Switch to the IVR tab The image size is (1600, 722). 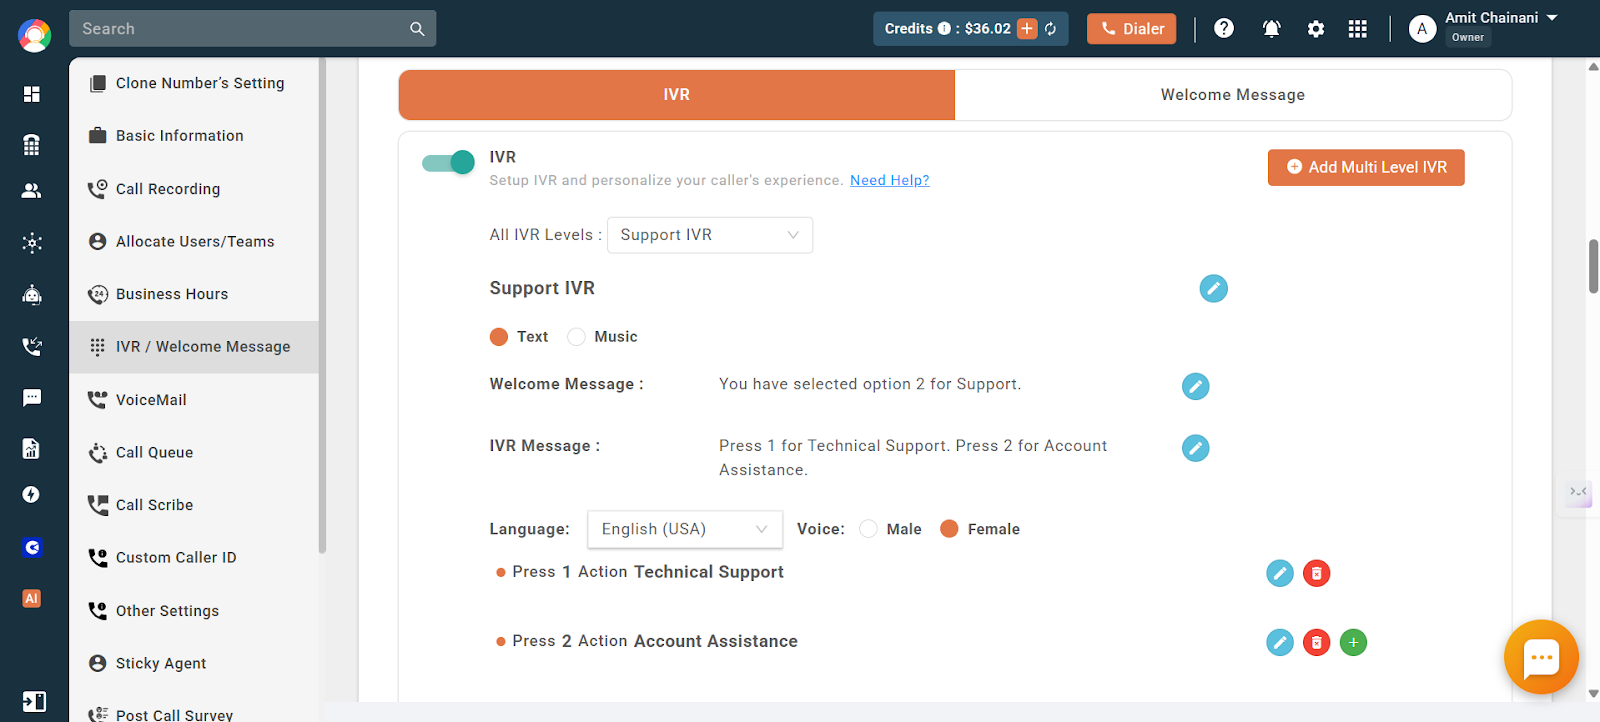click(677, 95)
